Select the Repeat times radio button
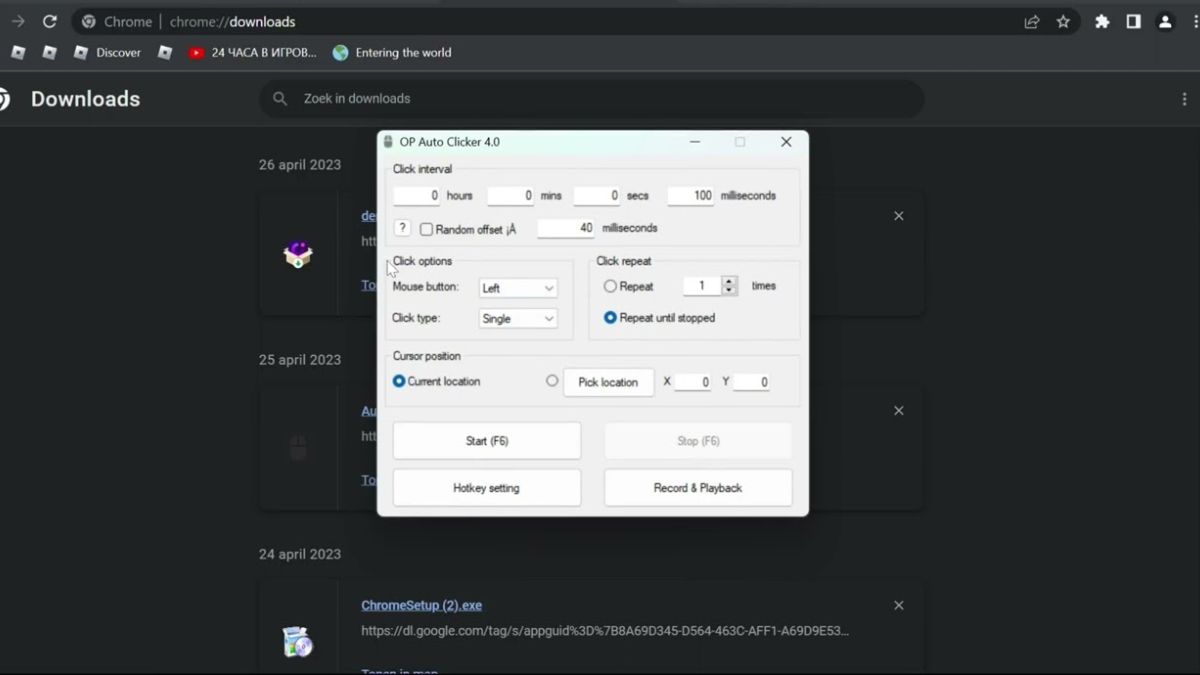 click(610, 286)
